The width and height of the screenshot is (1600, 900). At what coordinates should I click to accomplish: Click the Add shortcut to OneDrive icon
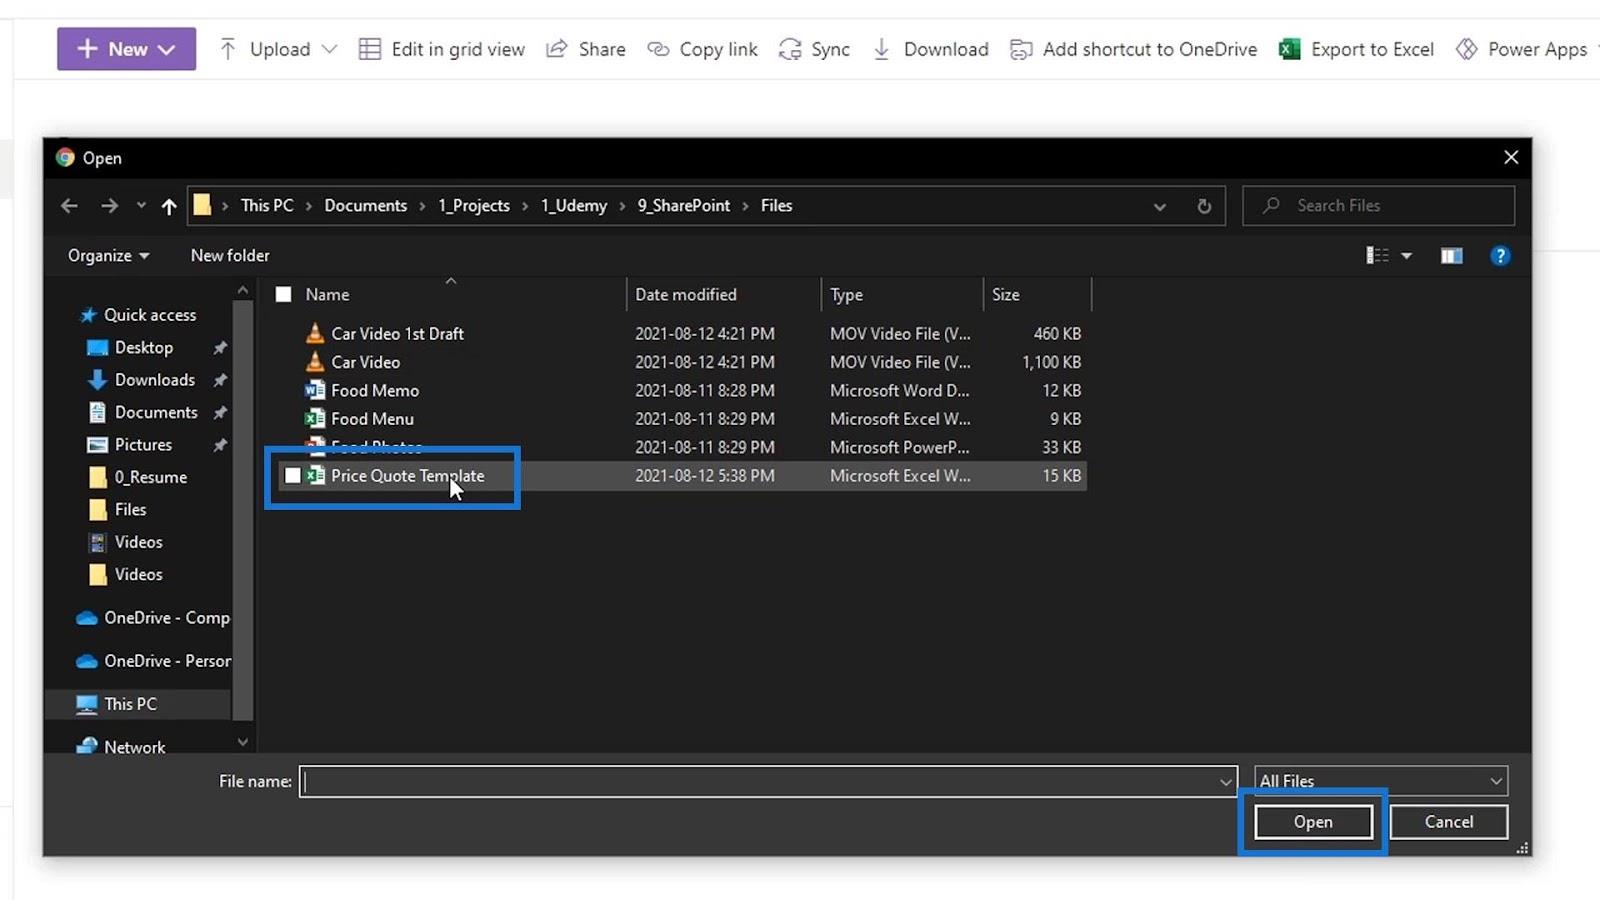pos(1021,49)
